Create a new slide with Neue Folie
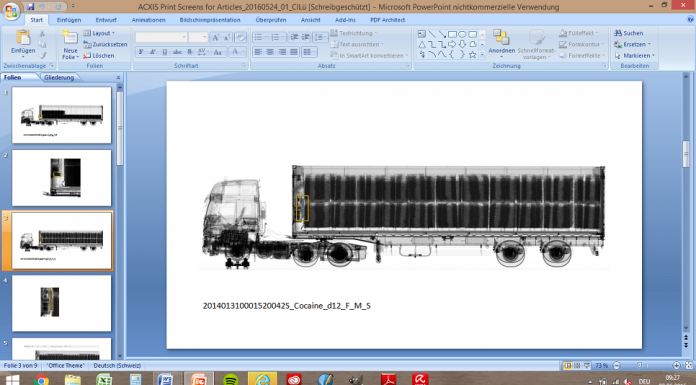 point(70,44)
